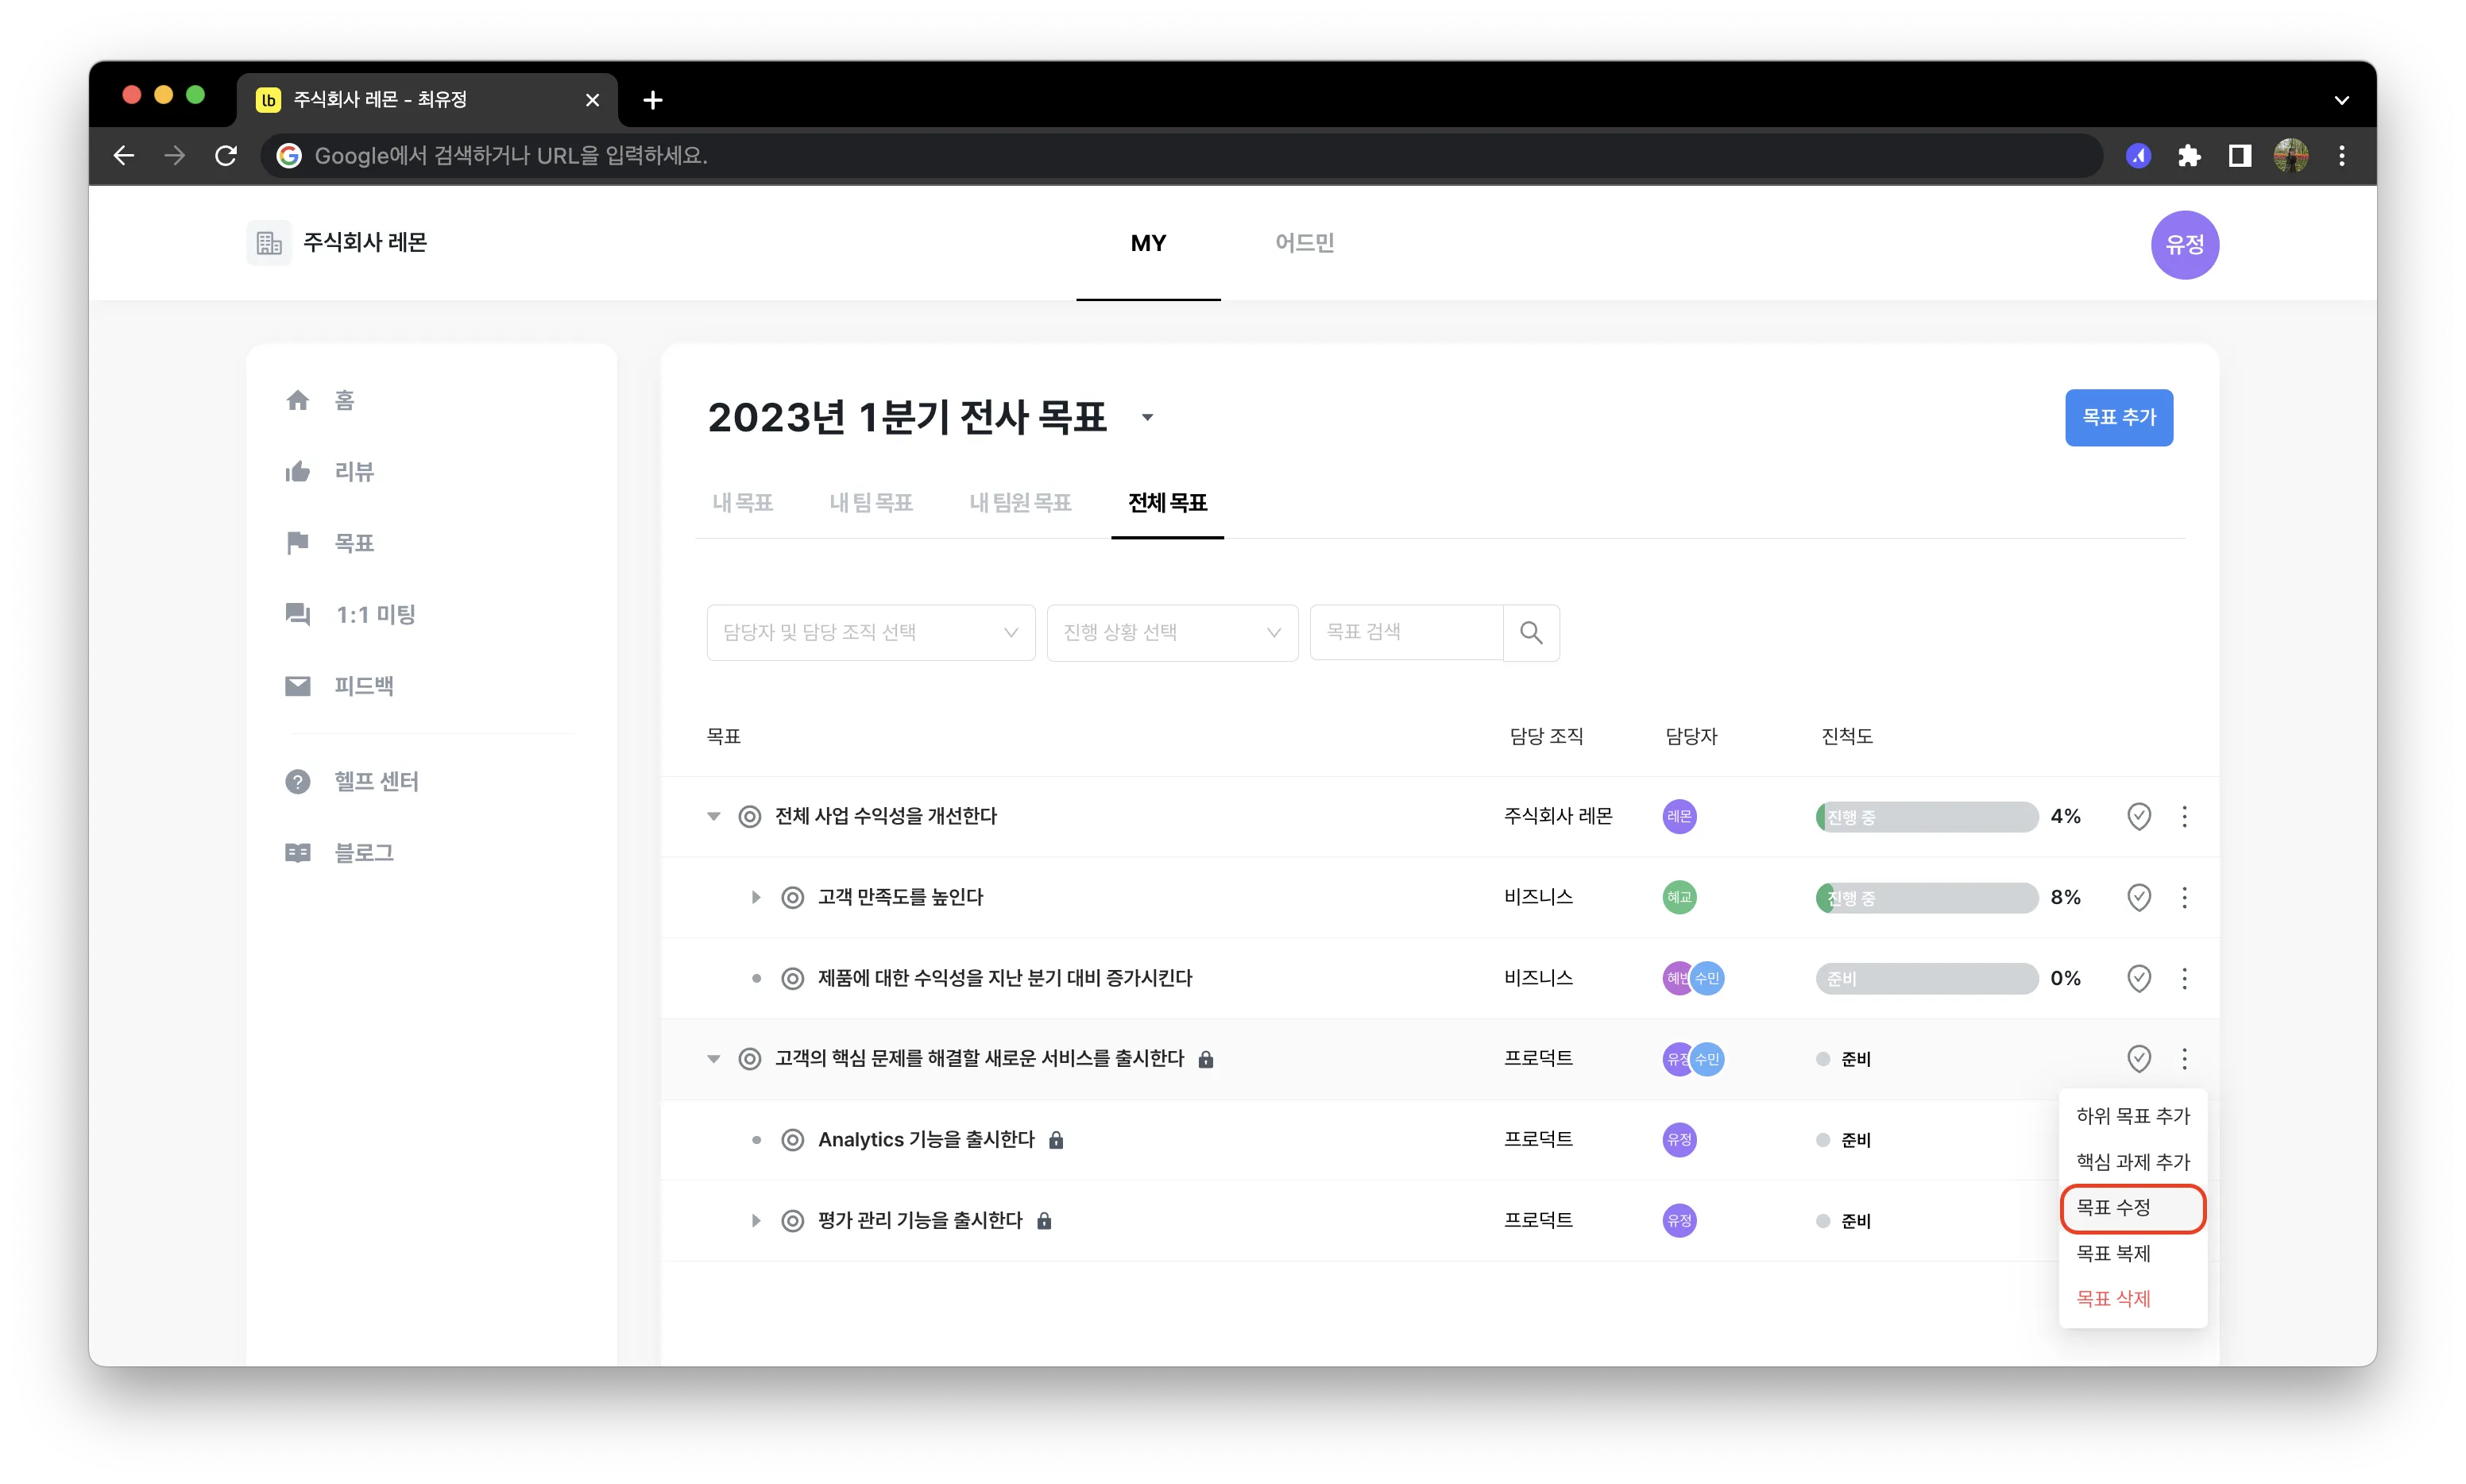Click the company building icon next to 주식회사 레몬
2466x1484 pixels.
[269, 242]
